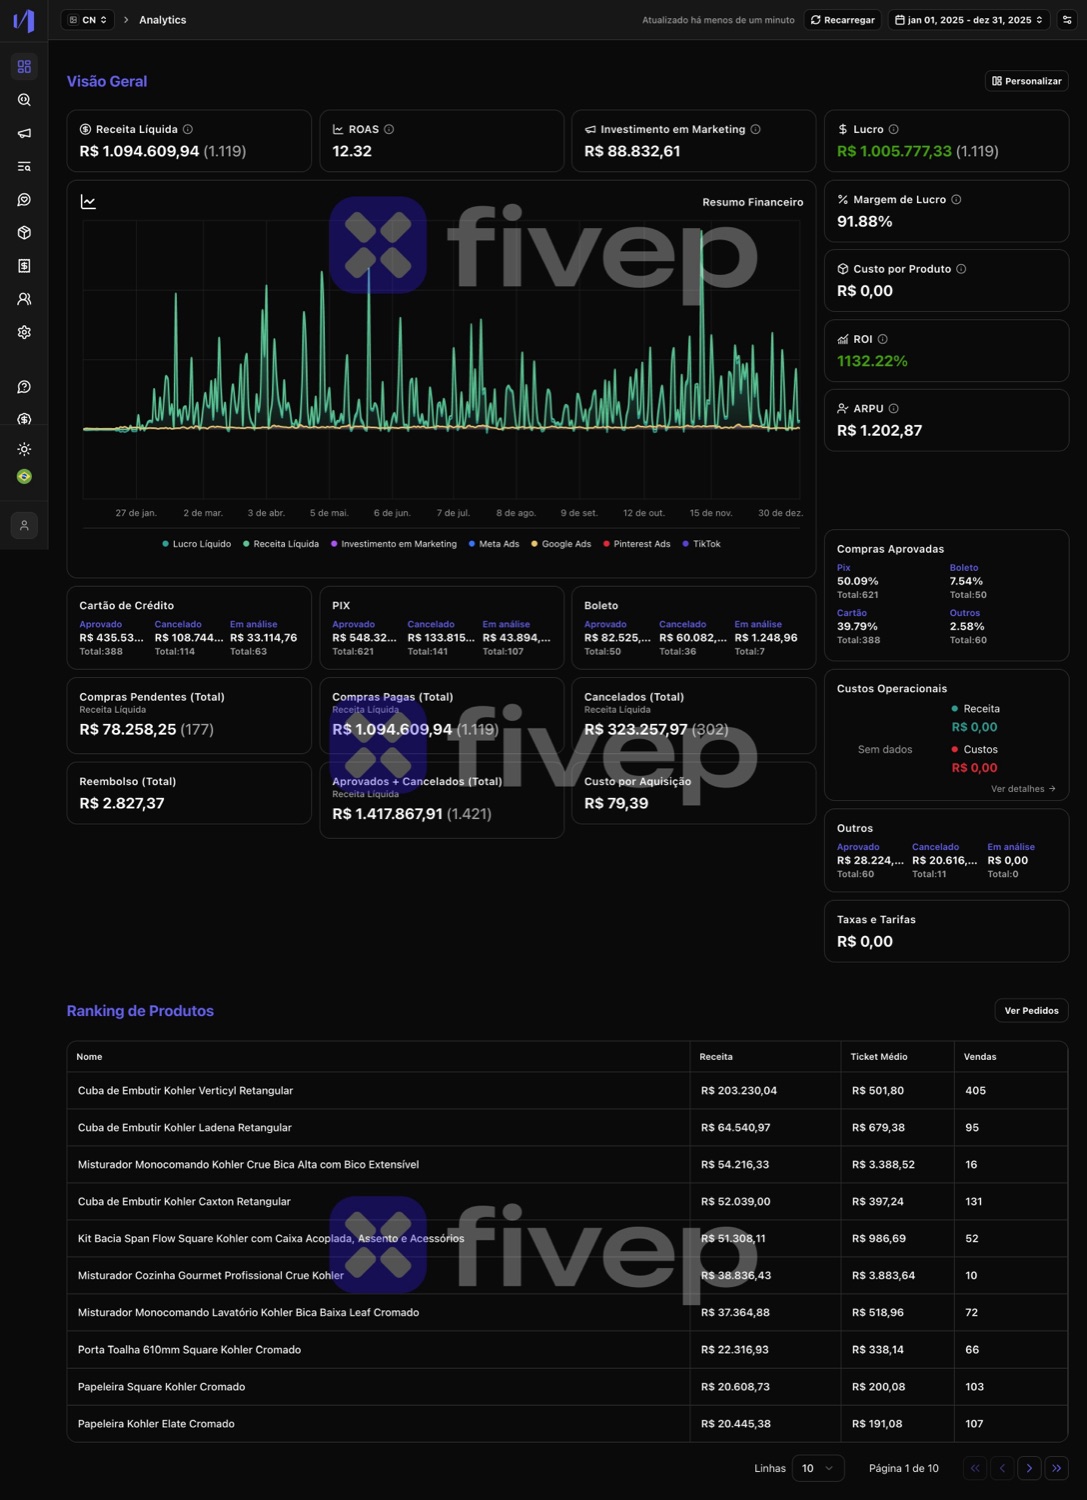Image resolution: width=1087 pixels, height=1500 pixels.
Task: Click the info icon next to Lucro
Action: tap(893, 129)
